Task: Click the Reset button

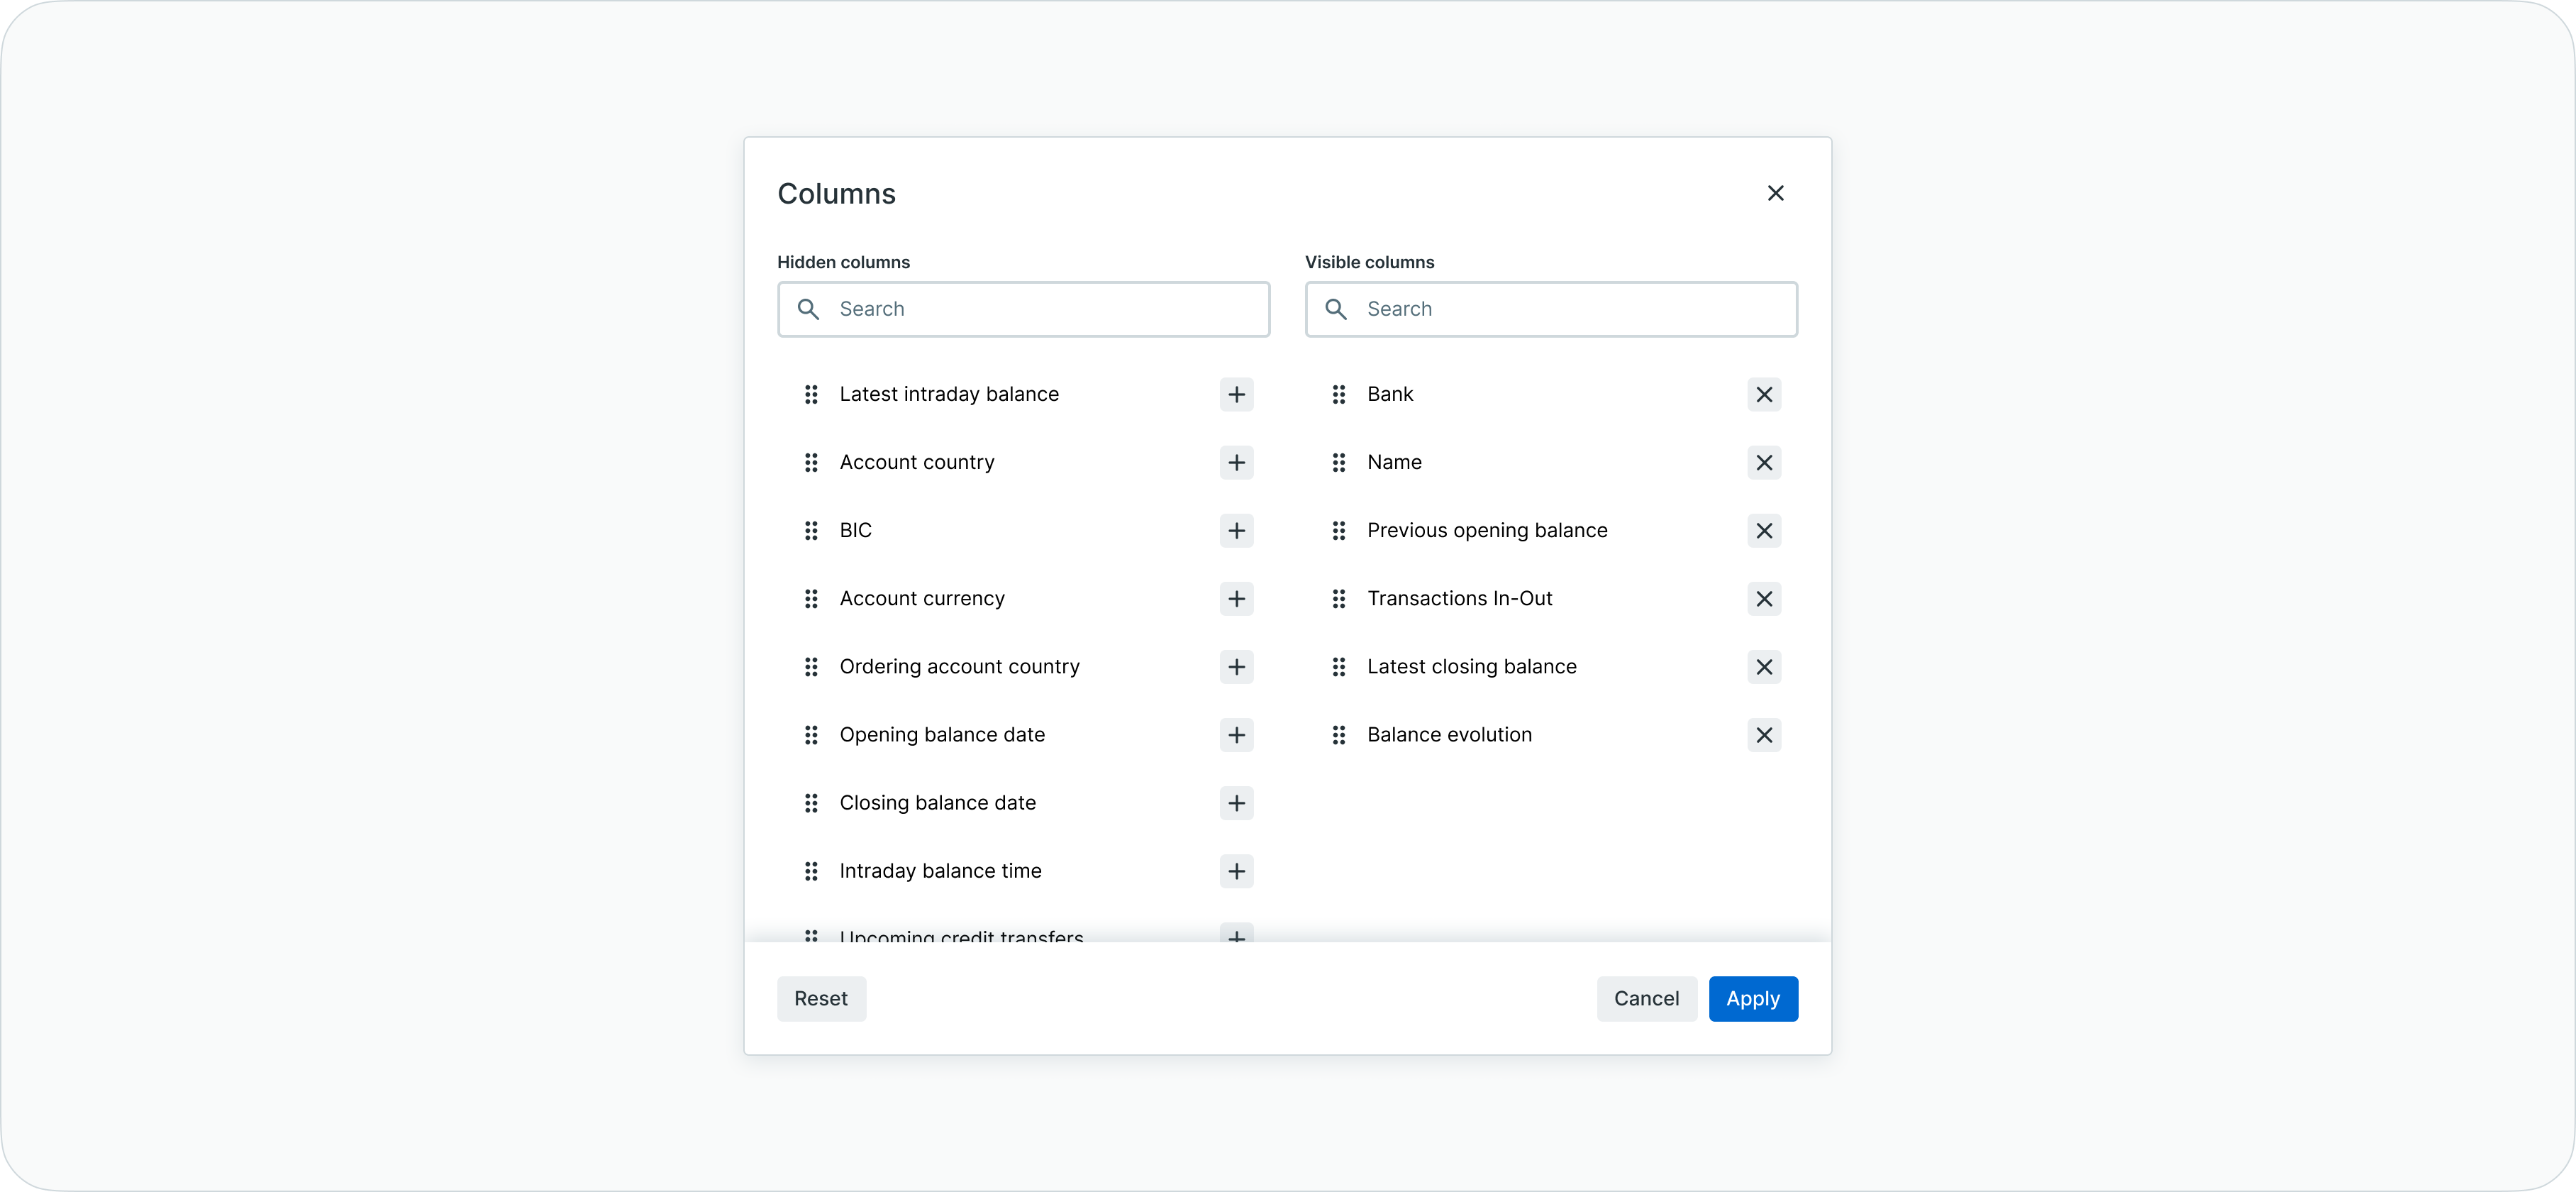Action: [821, 998]
